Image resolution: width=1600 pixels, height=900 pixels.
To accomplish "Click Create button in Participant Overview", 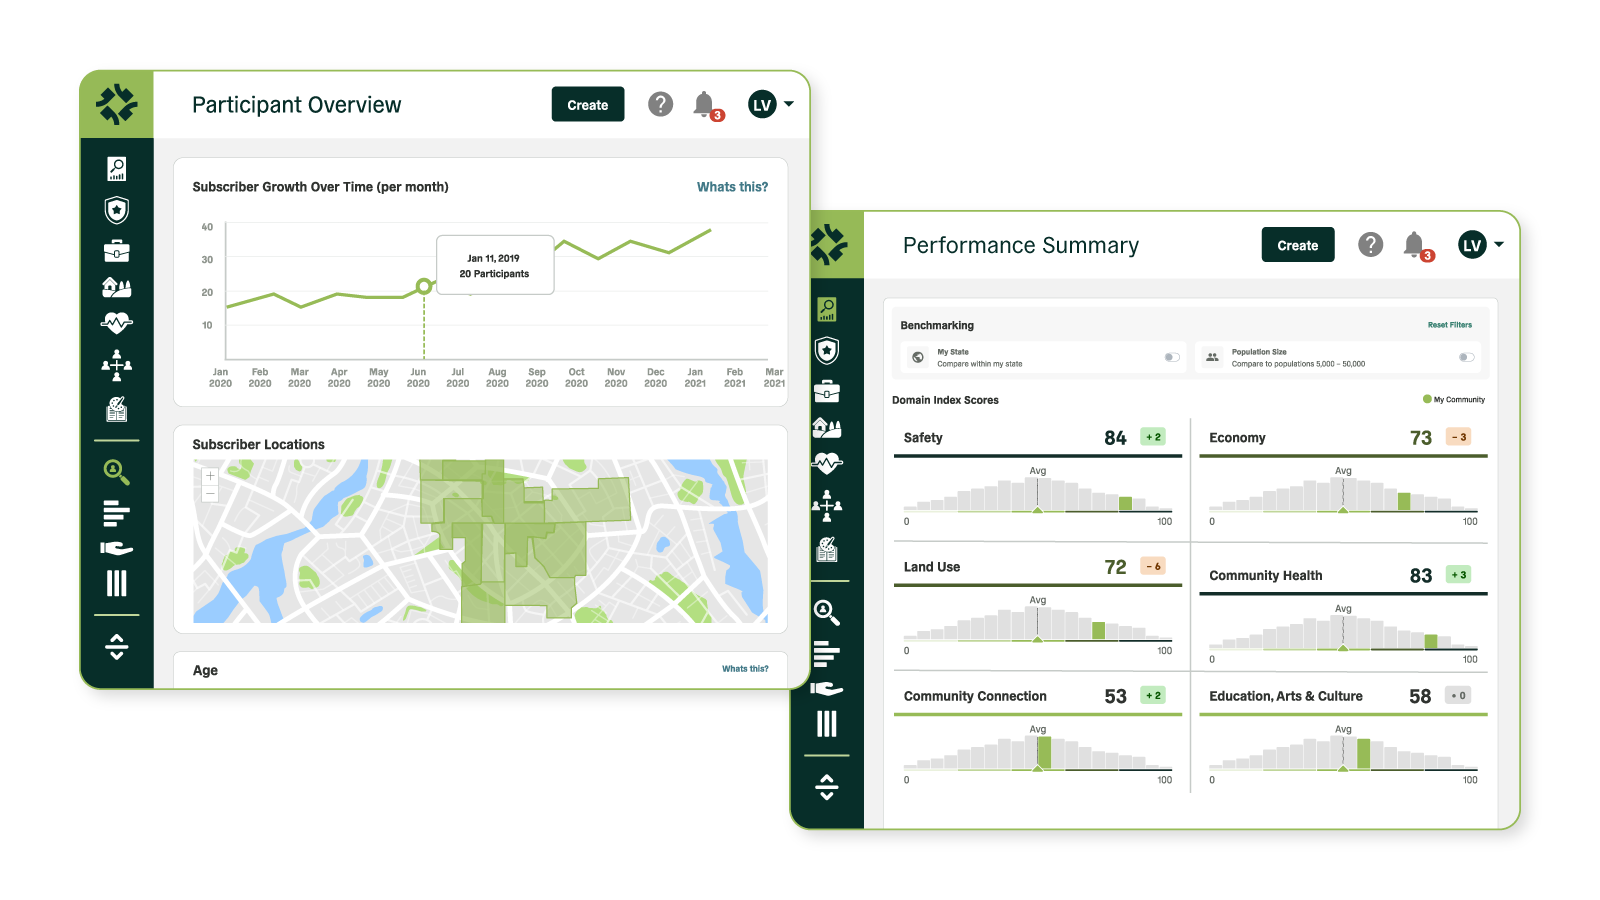I will pyautogui.click(x=588, y=104).
